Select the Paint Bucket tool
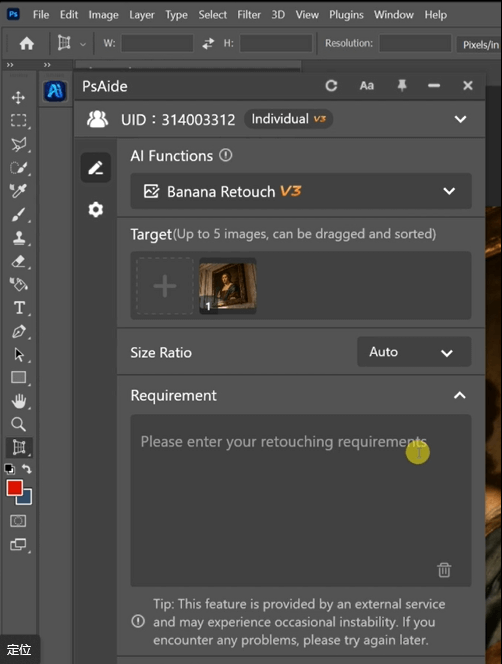The image size is (502, 664). point(18,284)
